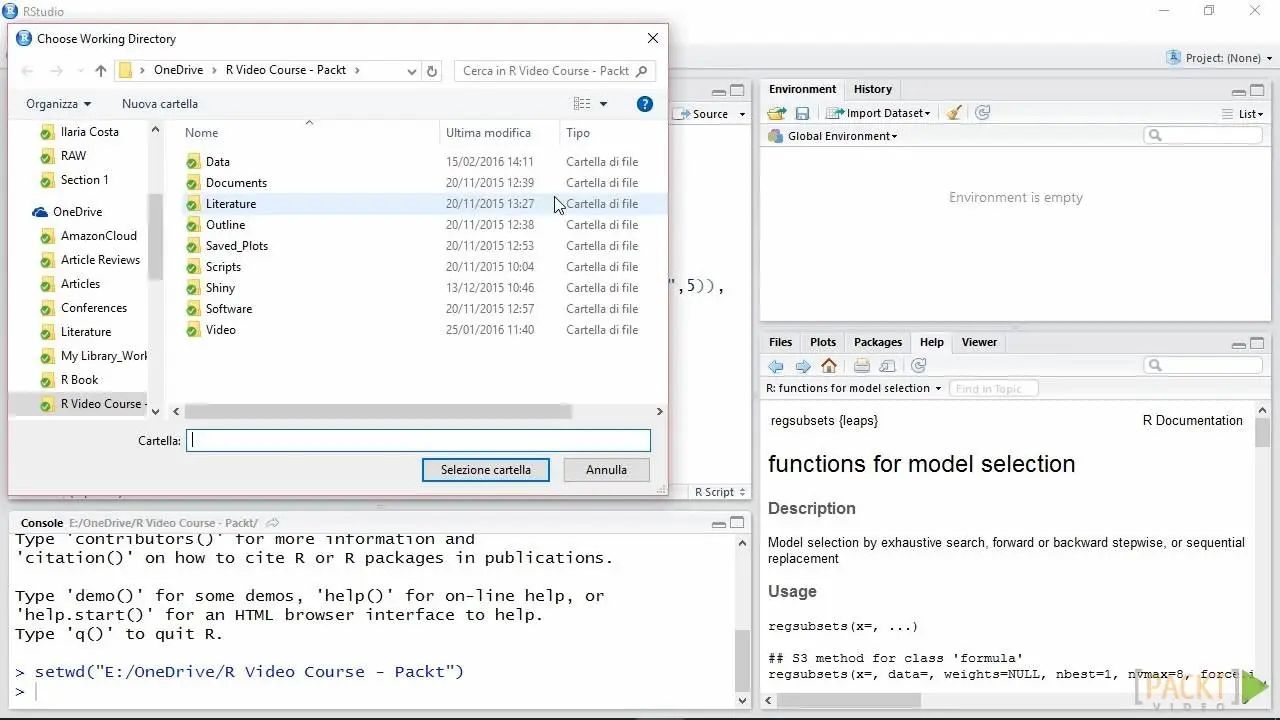Minimize the Console pane
The height and width of the screenshot is (720, 1280).
[719, 523]
